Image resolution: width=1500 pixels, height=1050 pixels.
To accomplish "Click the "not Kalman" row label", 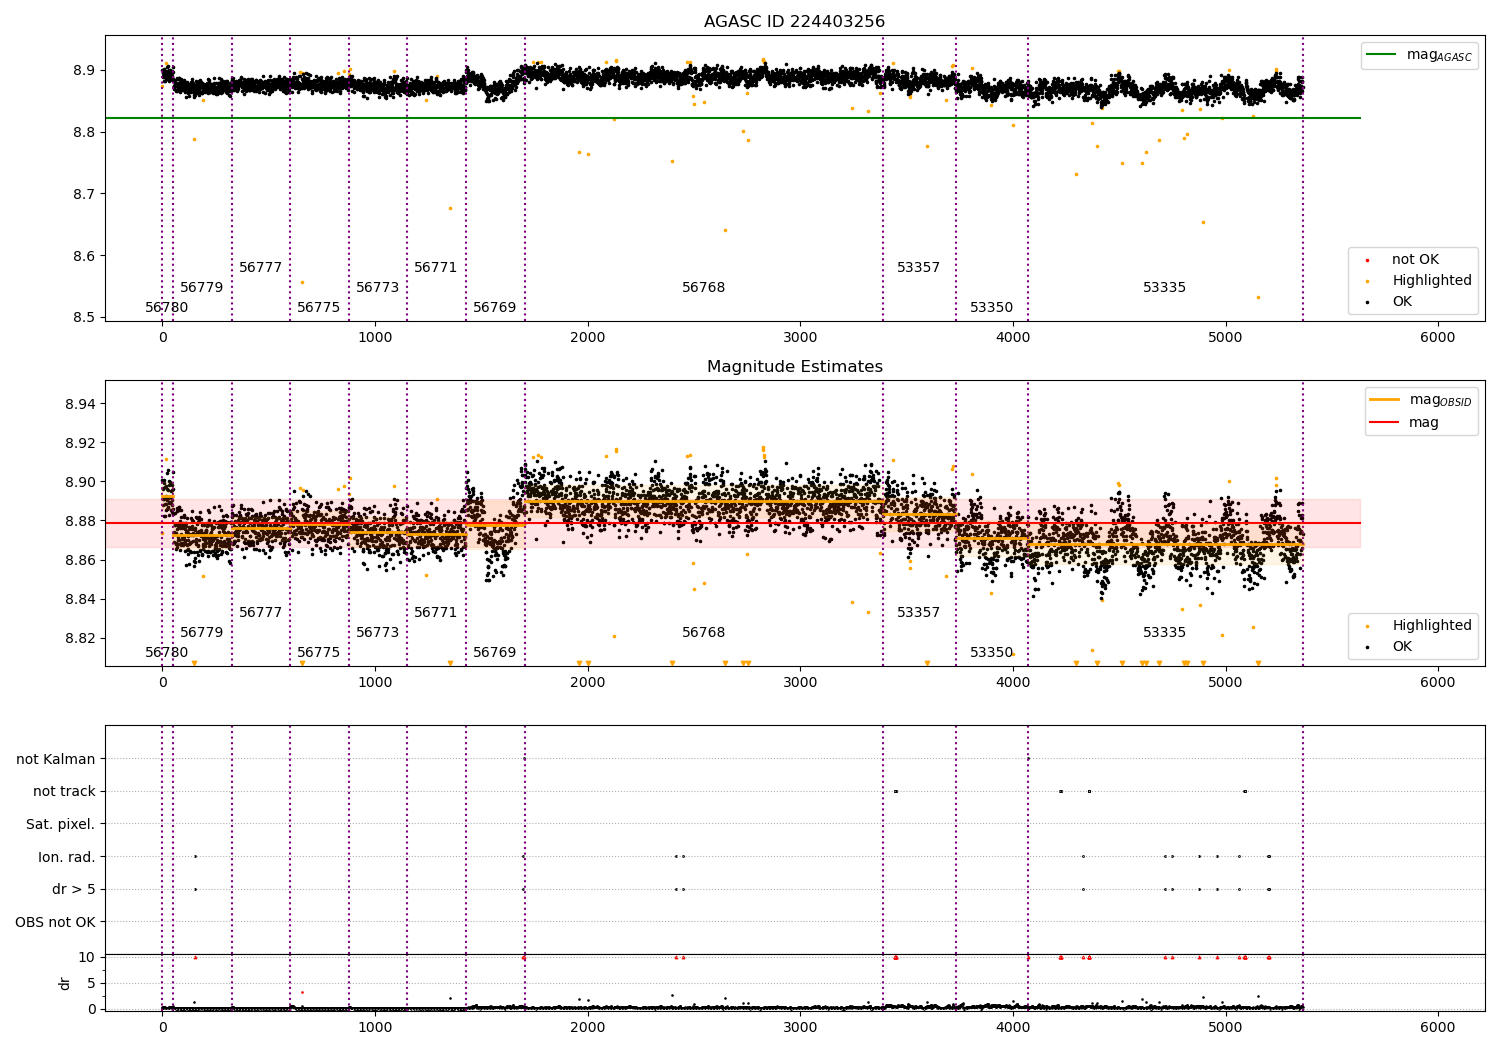I will tap(56, 760).
